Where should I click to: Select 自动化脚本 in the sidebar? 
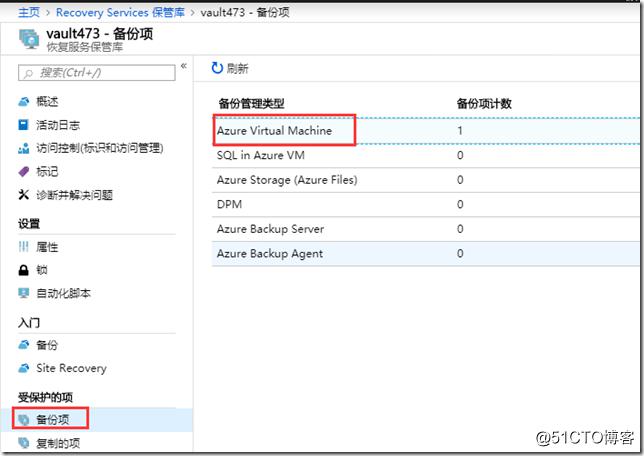(x=63, y=293)
